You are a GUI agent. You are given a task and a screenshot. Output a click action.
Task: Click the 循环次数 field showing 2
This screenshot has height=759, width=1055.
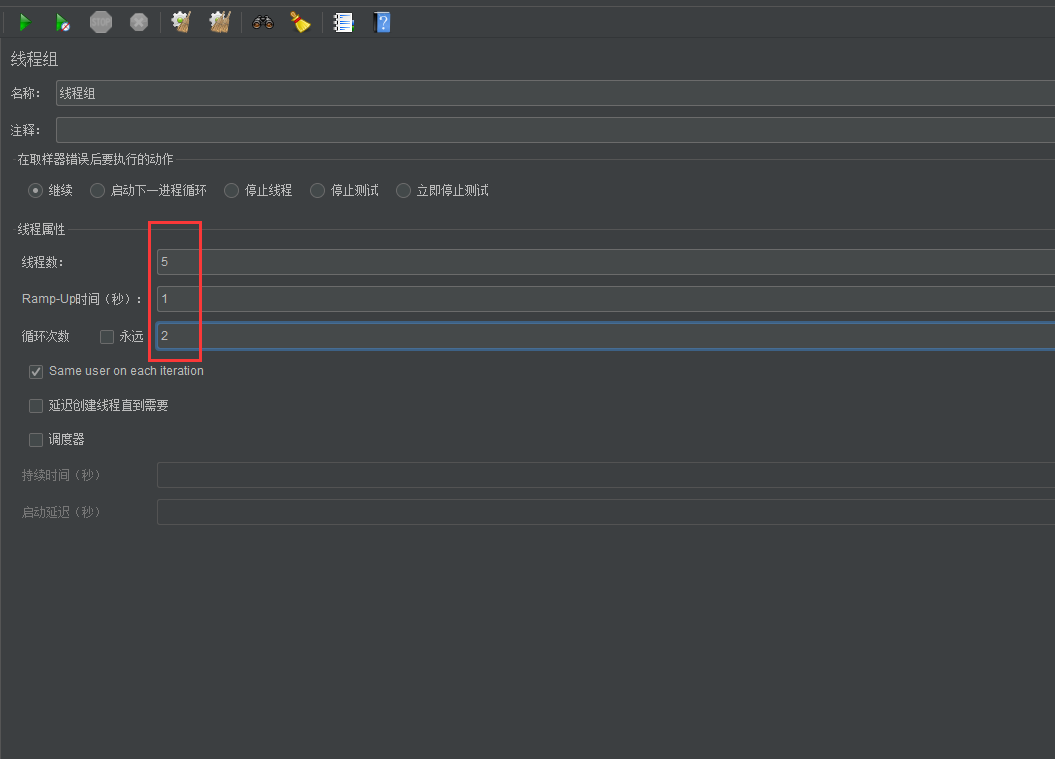[606, 336]
